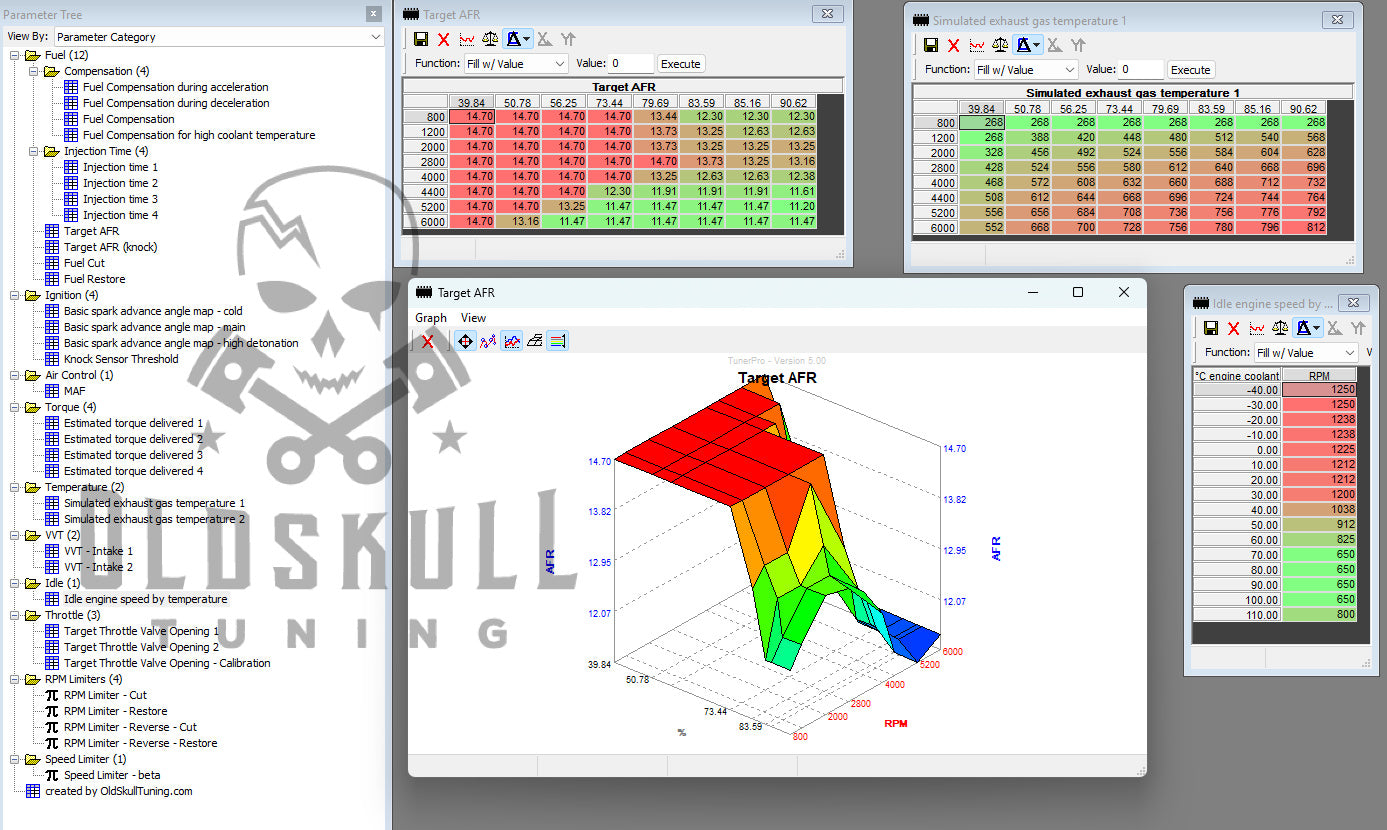Click the crosshair target icon in the graph toolbar

click(x=465, y=341)
